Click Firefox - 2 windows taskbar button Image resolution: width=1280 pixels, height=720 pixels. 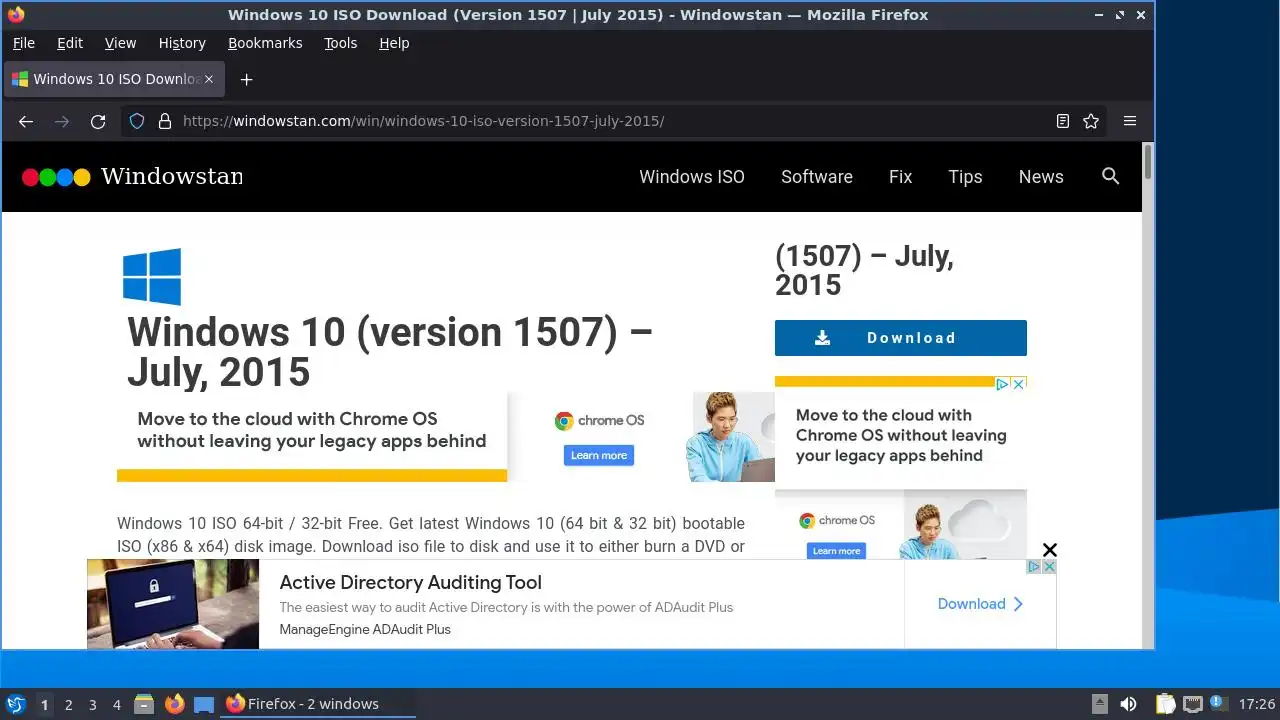318,704
